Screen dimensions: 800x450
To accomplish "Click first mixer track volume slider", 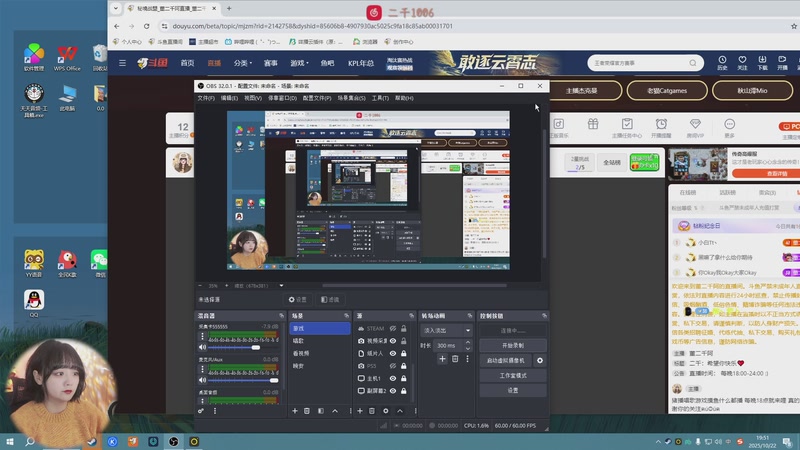I will pyautogui.click(x=244, y=347).
